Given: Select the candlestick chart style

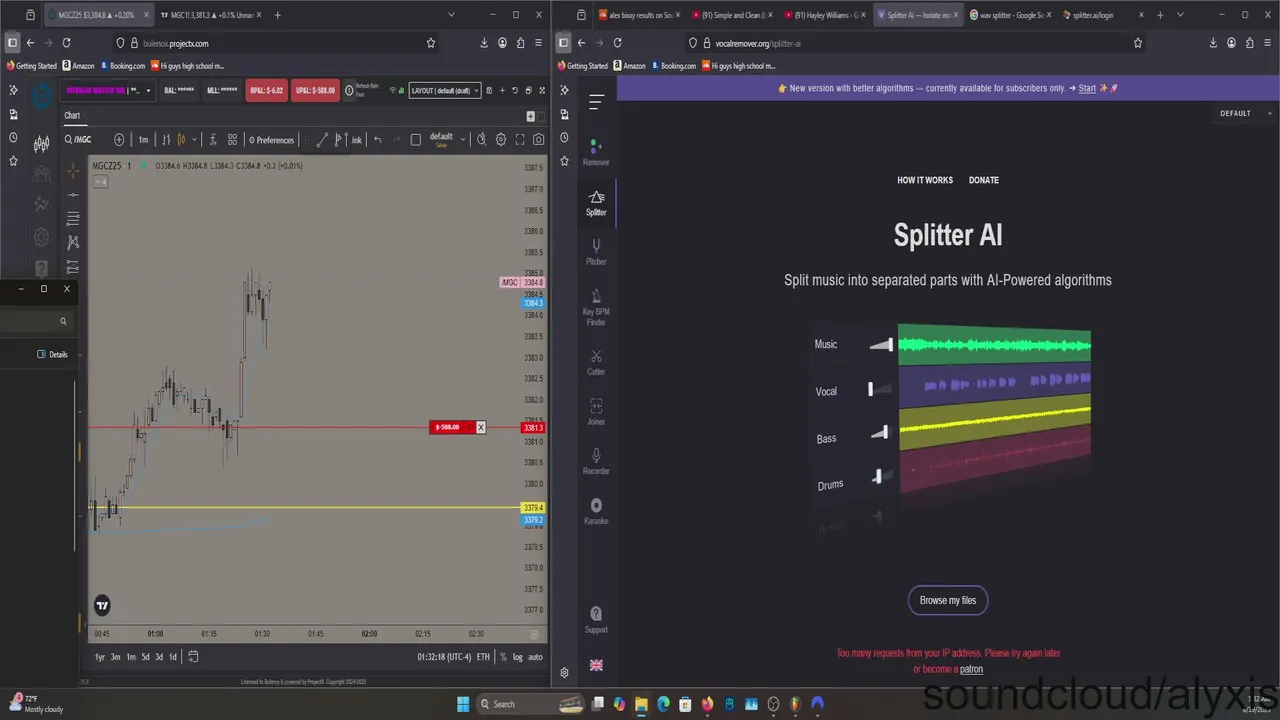Looking at the screenshot, I should (182, 140).
